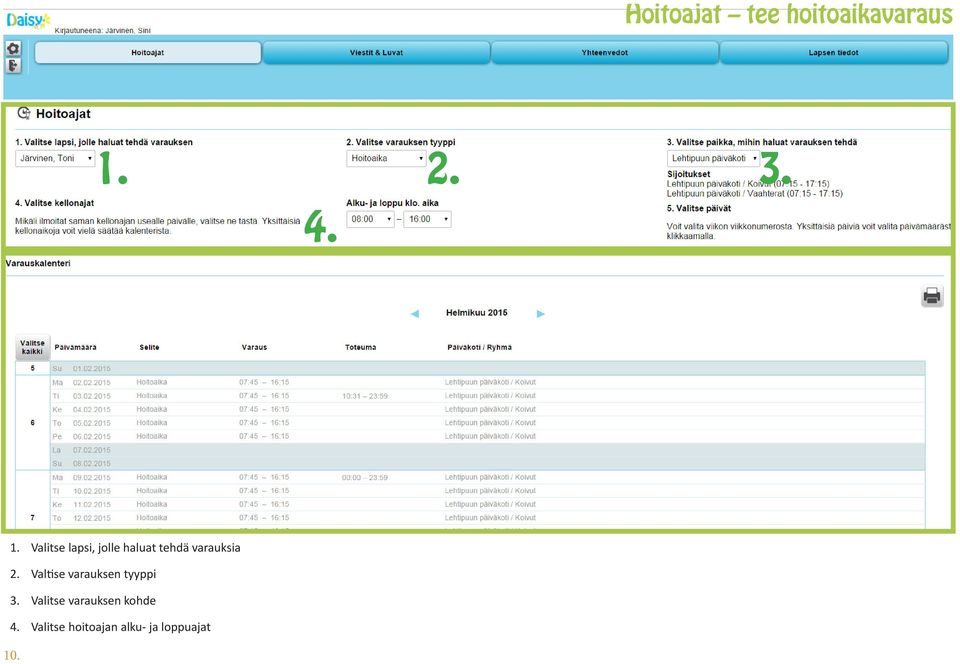
Task: Open the Lapsen tiedot tab
Action: click(834, 53)
